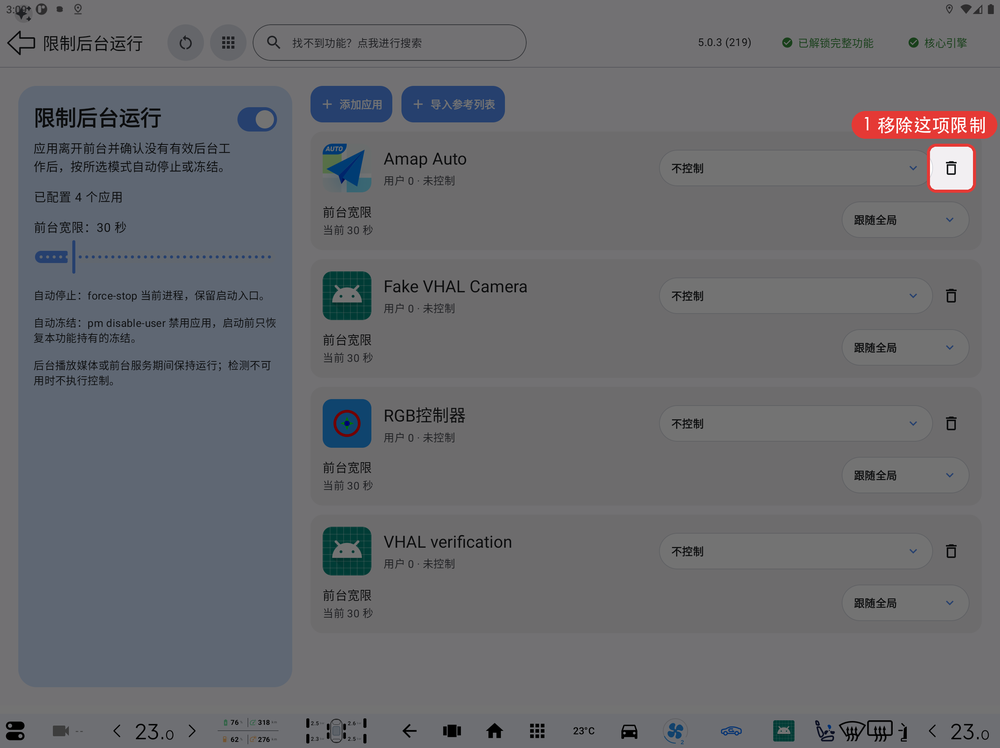Click the 导入参考列表 button
This screenshot has width=1000, height=748.
pos(453,104)
